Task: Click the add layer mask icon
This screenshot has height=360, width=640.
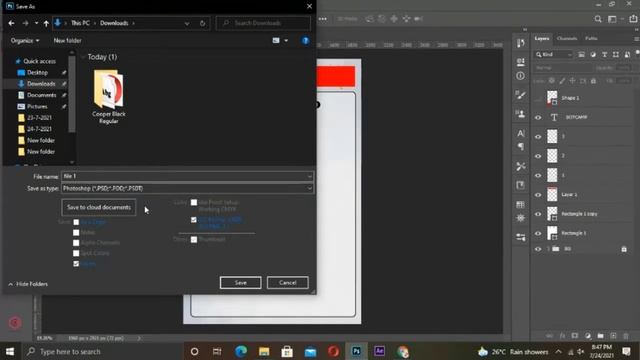Action: tap(575, 336)
